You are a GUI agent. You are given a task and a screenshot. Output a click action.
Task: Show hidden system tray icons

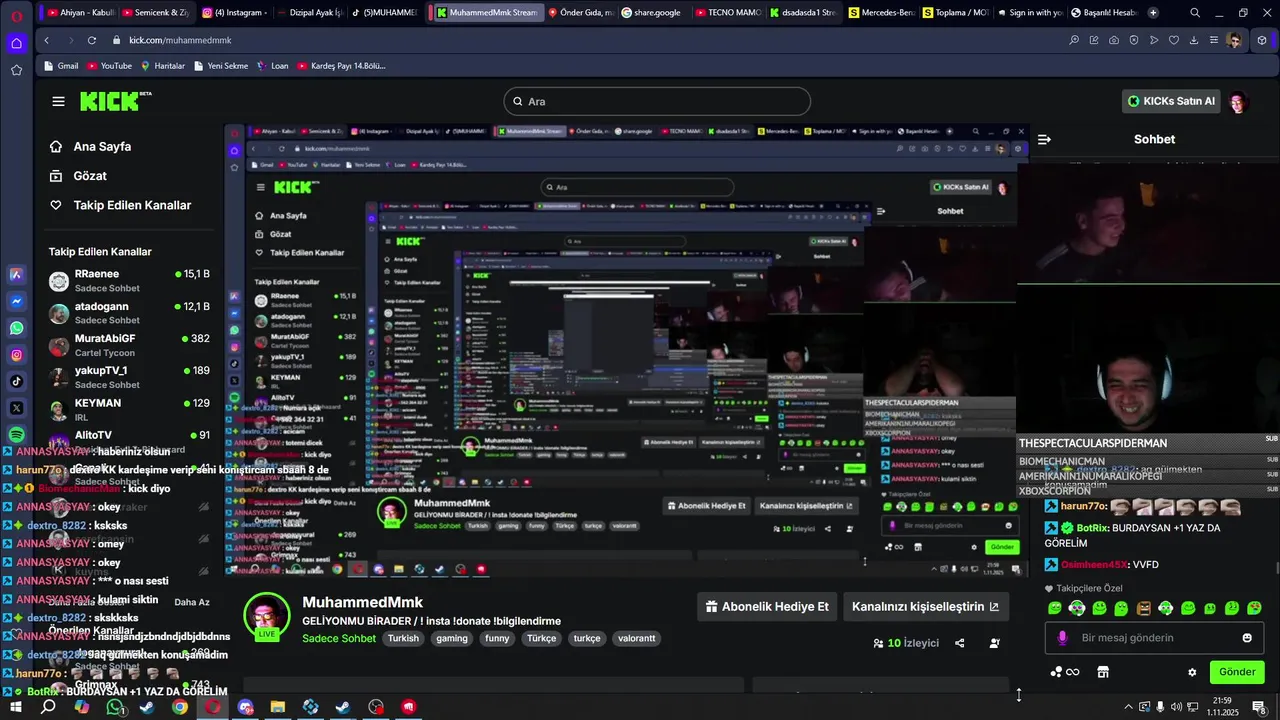pos(1128,707)
